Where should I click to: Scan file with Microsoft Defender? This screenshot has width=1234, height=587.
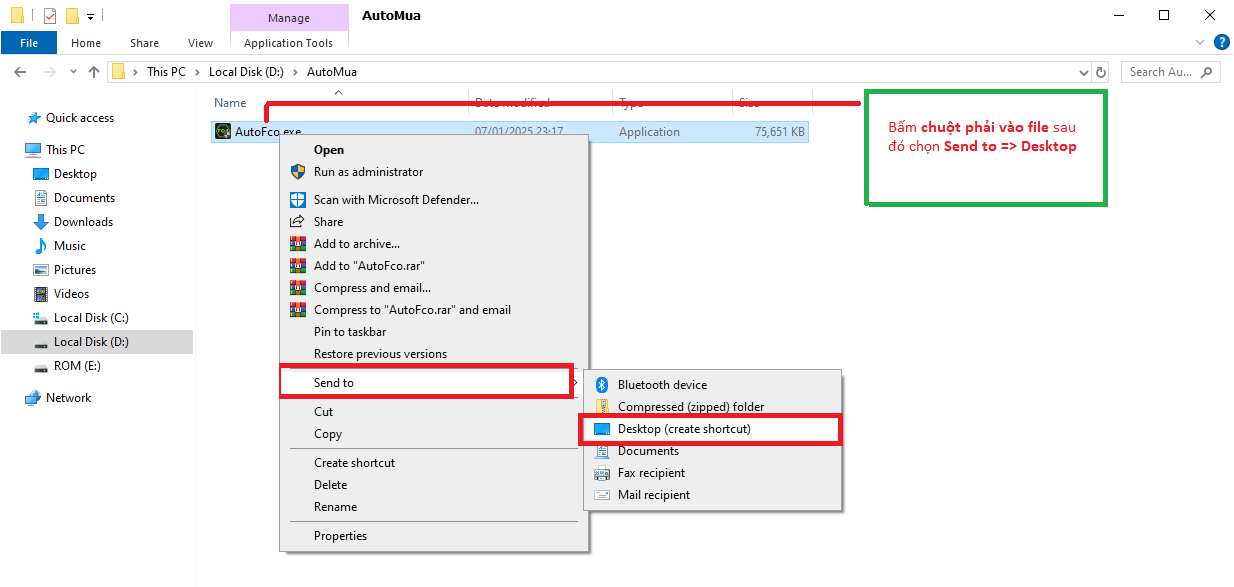[x=395, y=200]
